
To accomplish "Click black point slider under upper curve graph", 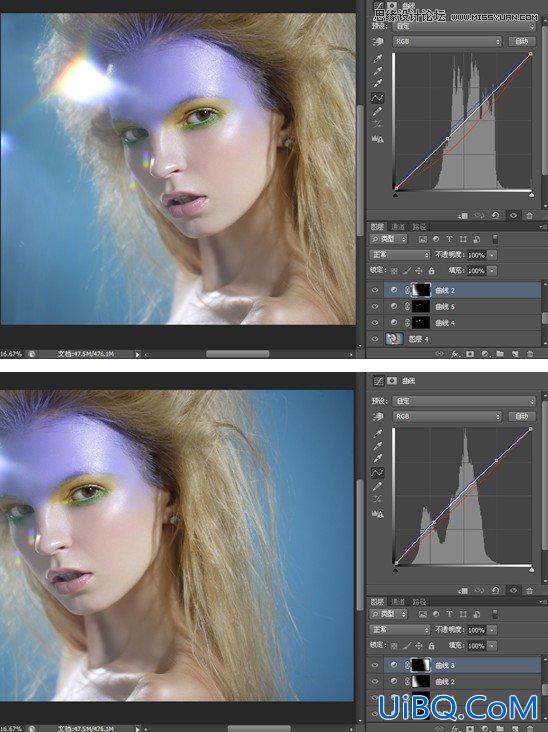I will point(396,195).
